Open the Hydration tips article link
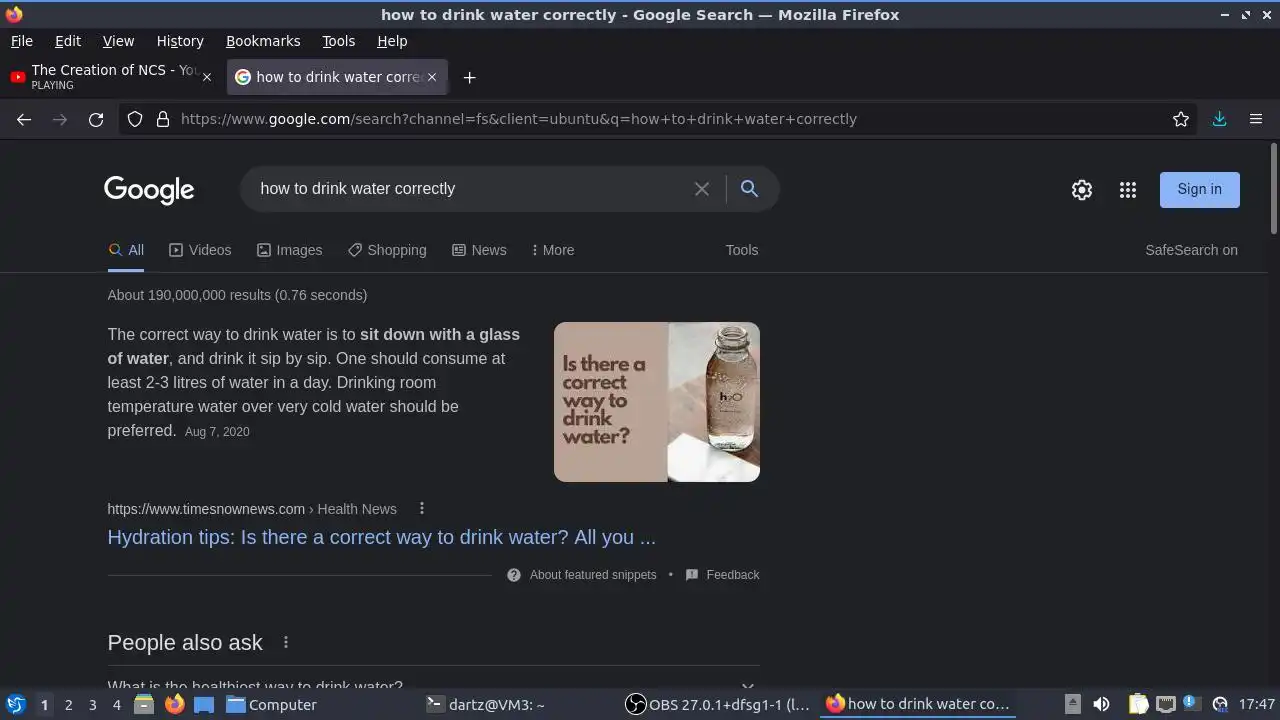Image resolution: width=1280 pixels, height=720 pixels. click(x=382, y=537)
